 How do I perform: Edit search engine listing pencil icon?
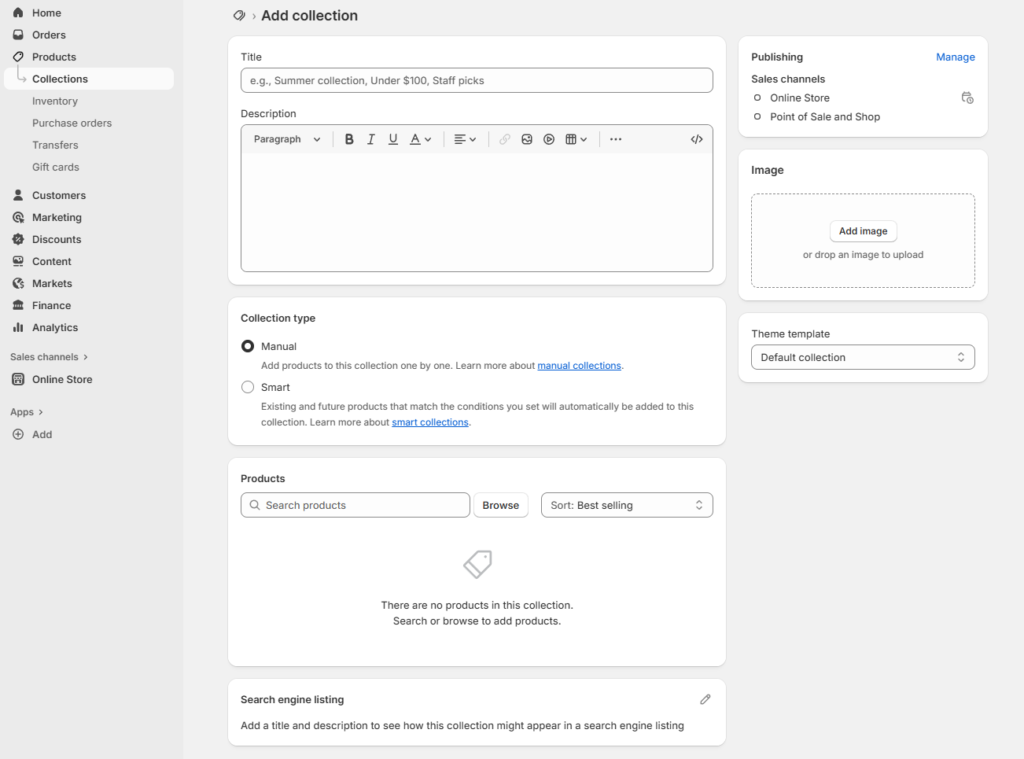(x=705, y=700)
